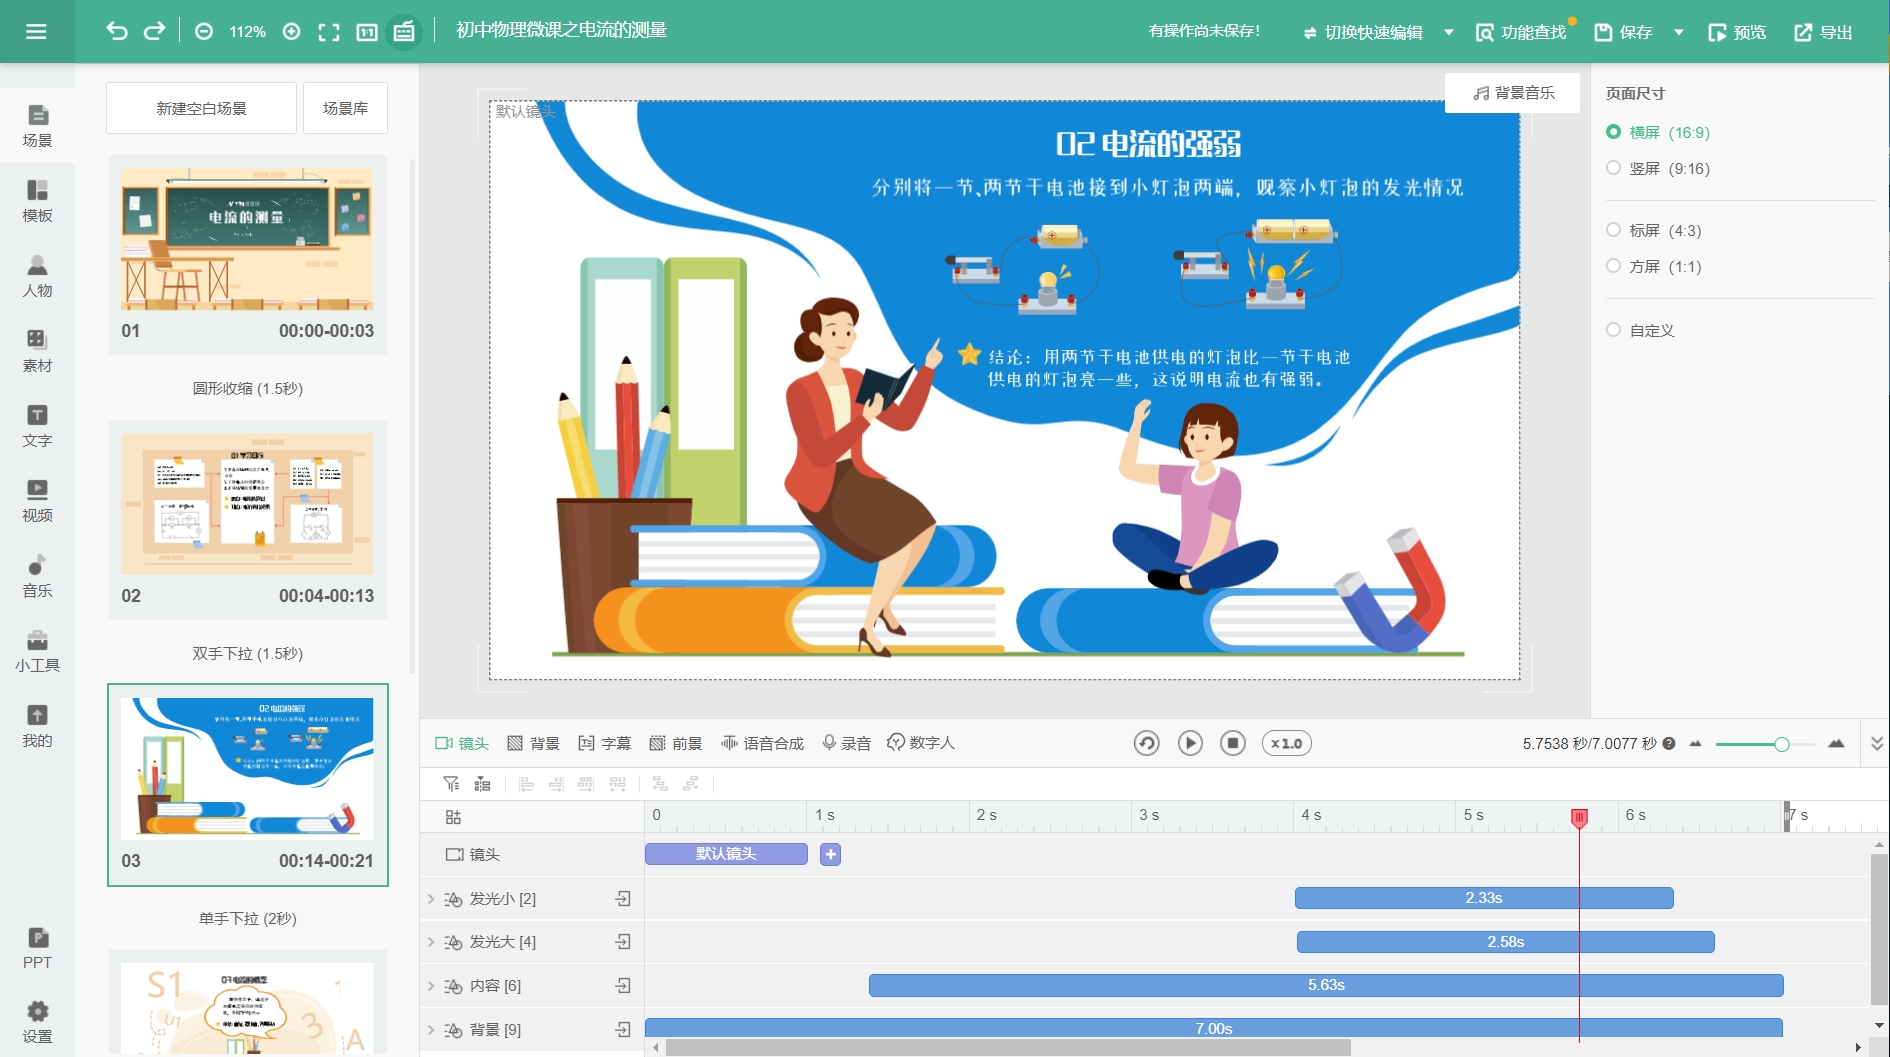
Task: Open the Settings (设置) panel
Action: [x=37, y=1022]
